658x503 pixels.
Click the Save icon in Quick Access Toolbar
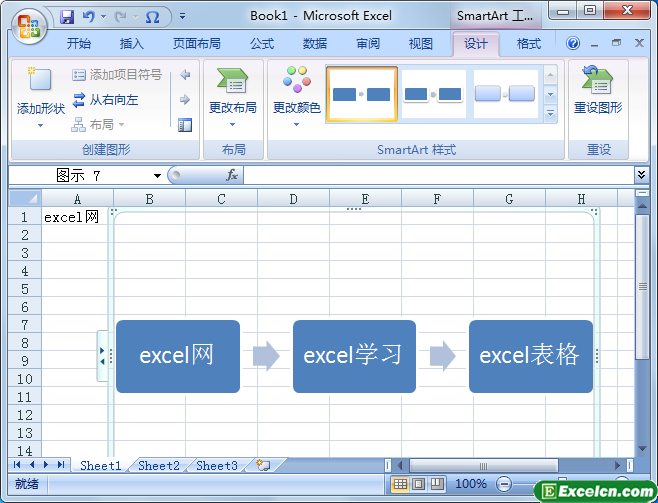[67, 17]
